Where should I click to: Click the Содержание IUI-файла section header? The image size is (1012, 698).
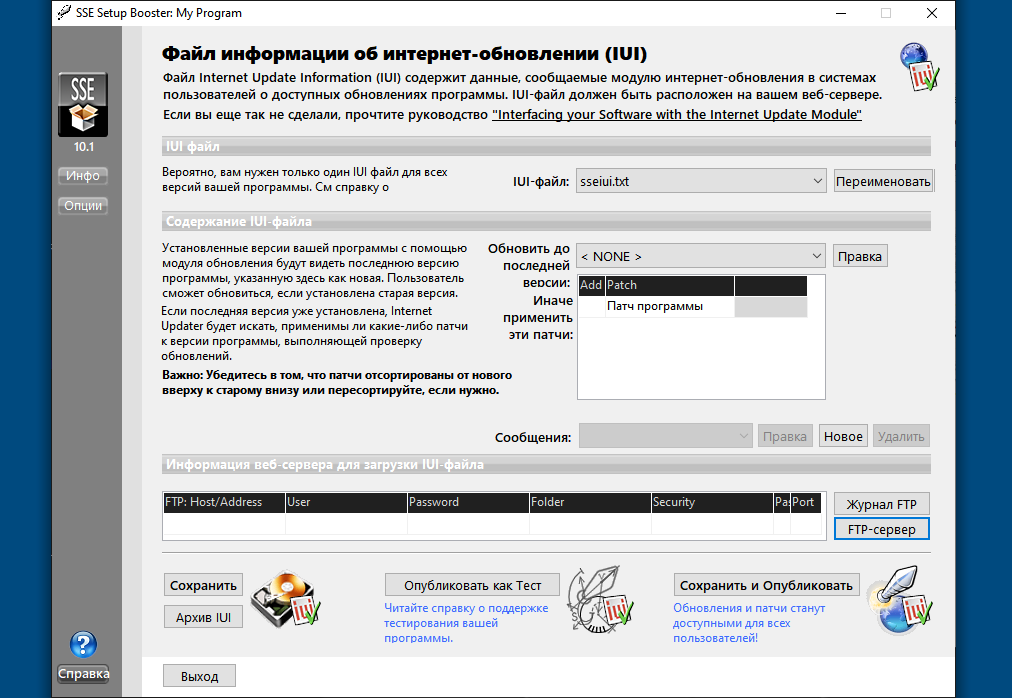[546, 221]
